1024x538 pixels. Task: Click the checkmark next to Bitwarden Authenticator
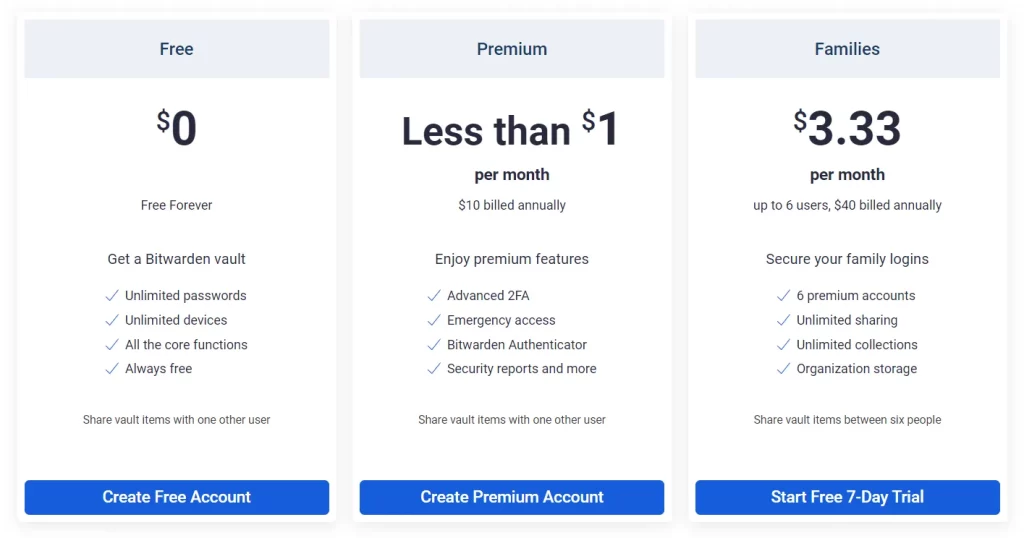point(434,345)
